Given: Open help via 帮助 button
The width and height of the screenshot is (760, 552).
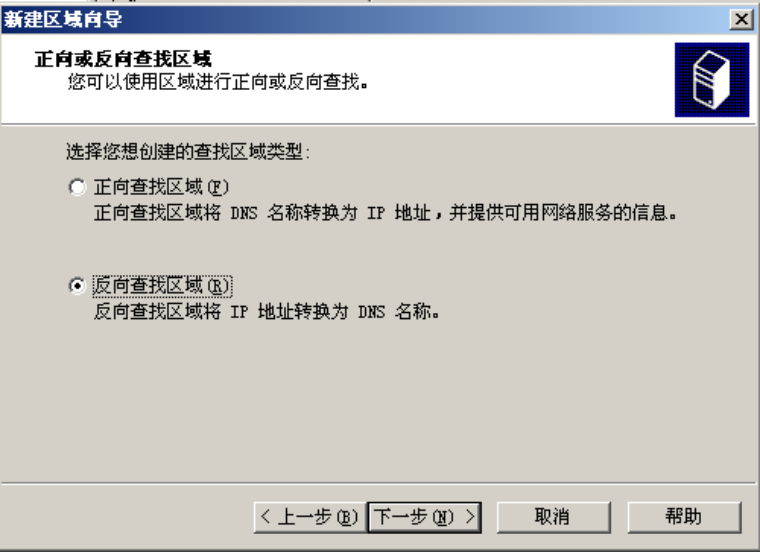Looking at the screenshot, I should pyautogui.click(x=684, y=517).
